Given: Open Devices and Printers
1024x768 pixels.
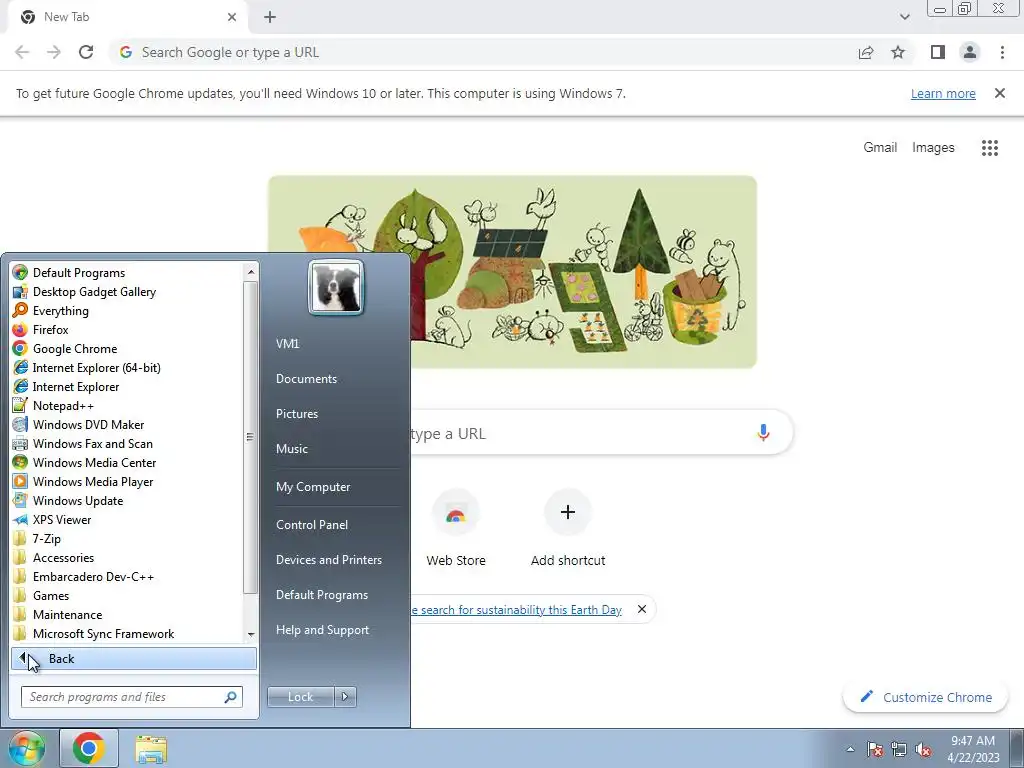Looking at the screenshot, I should click(328, 560).
